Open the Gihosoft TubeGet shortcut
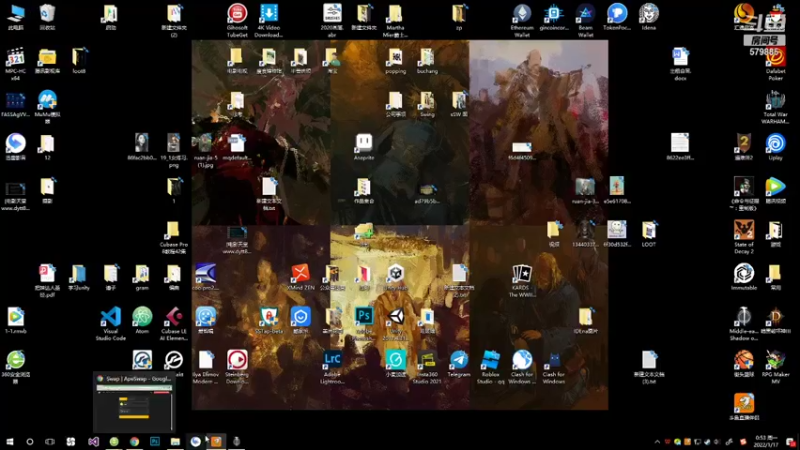The height and width of the screenshot is (450, 800). pyautogui.click(x=237, y=20)
